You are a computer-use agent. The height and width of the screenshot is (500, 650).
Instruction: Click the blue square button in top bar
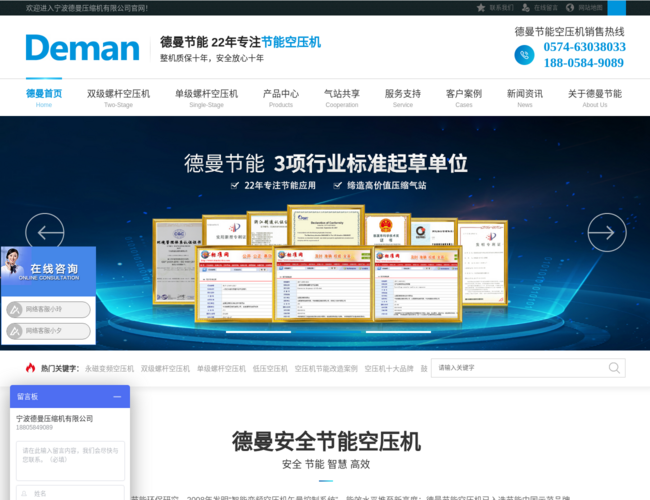click(x=616, y=7)
